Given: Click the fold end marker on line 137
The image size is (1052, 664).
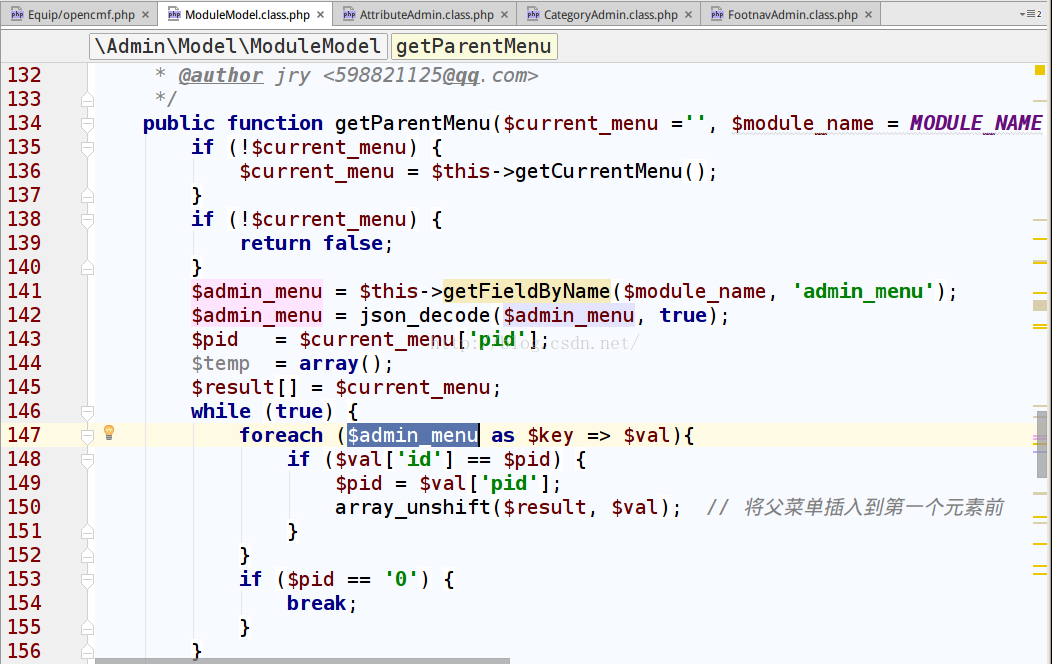Looking at the screenshot, I should [x=87, y=196].
